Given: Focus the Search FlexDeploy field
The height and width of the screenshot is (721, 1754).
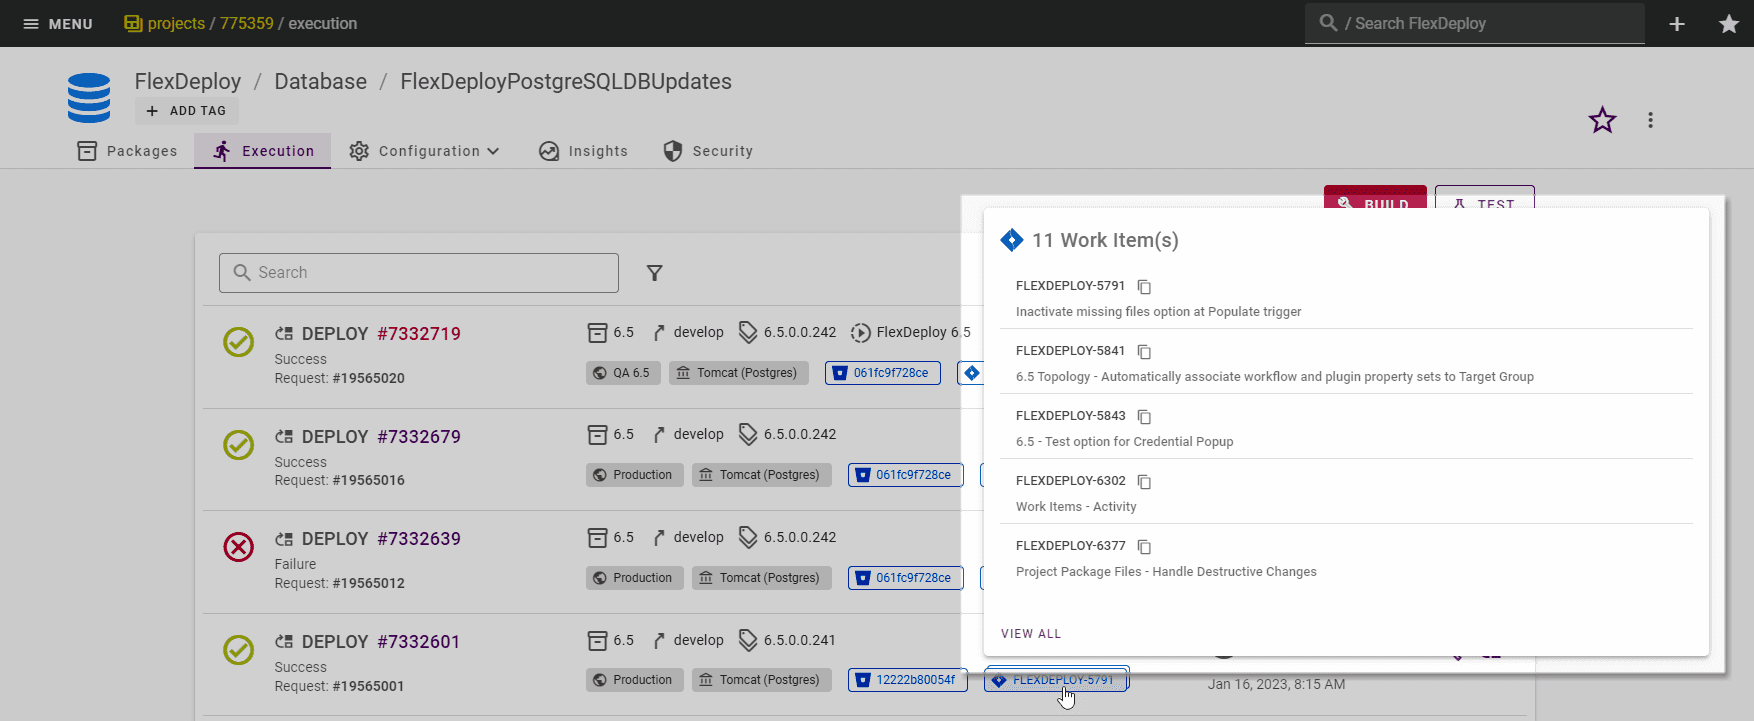Looking at the screenshot, I should coord(1474,23).
